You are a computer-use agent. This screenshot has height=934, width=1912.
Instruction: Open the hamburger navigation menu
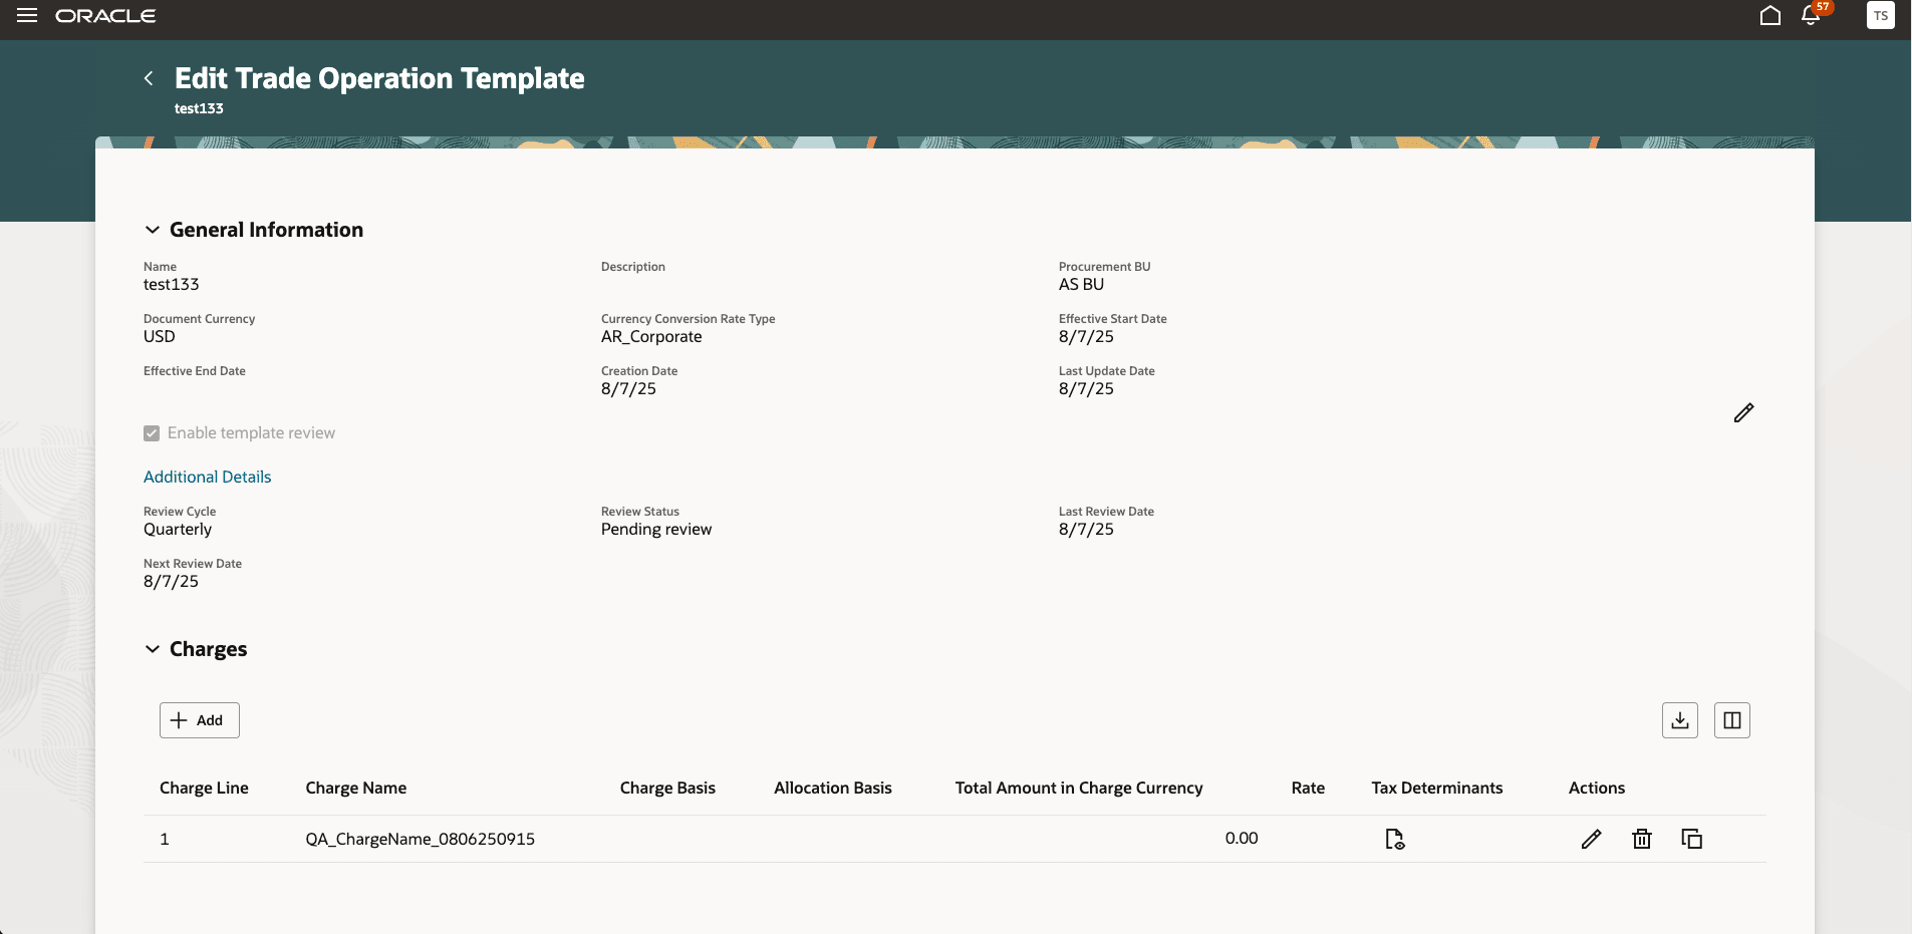[27, 16]
